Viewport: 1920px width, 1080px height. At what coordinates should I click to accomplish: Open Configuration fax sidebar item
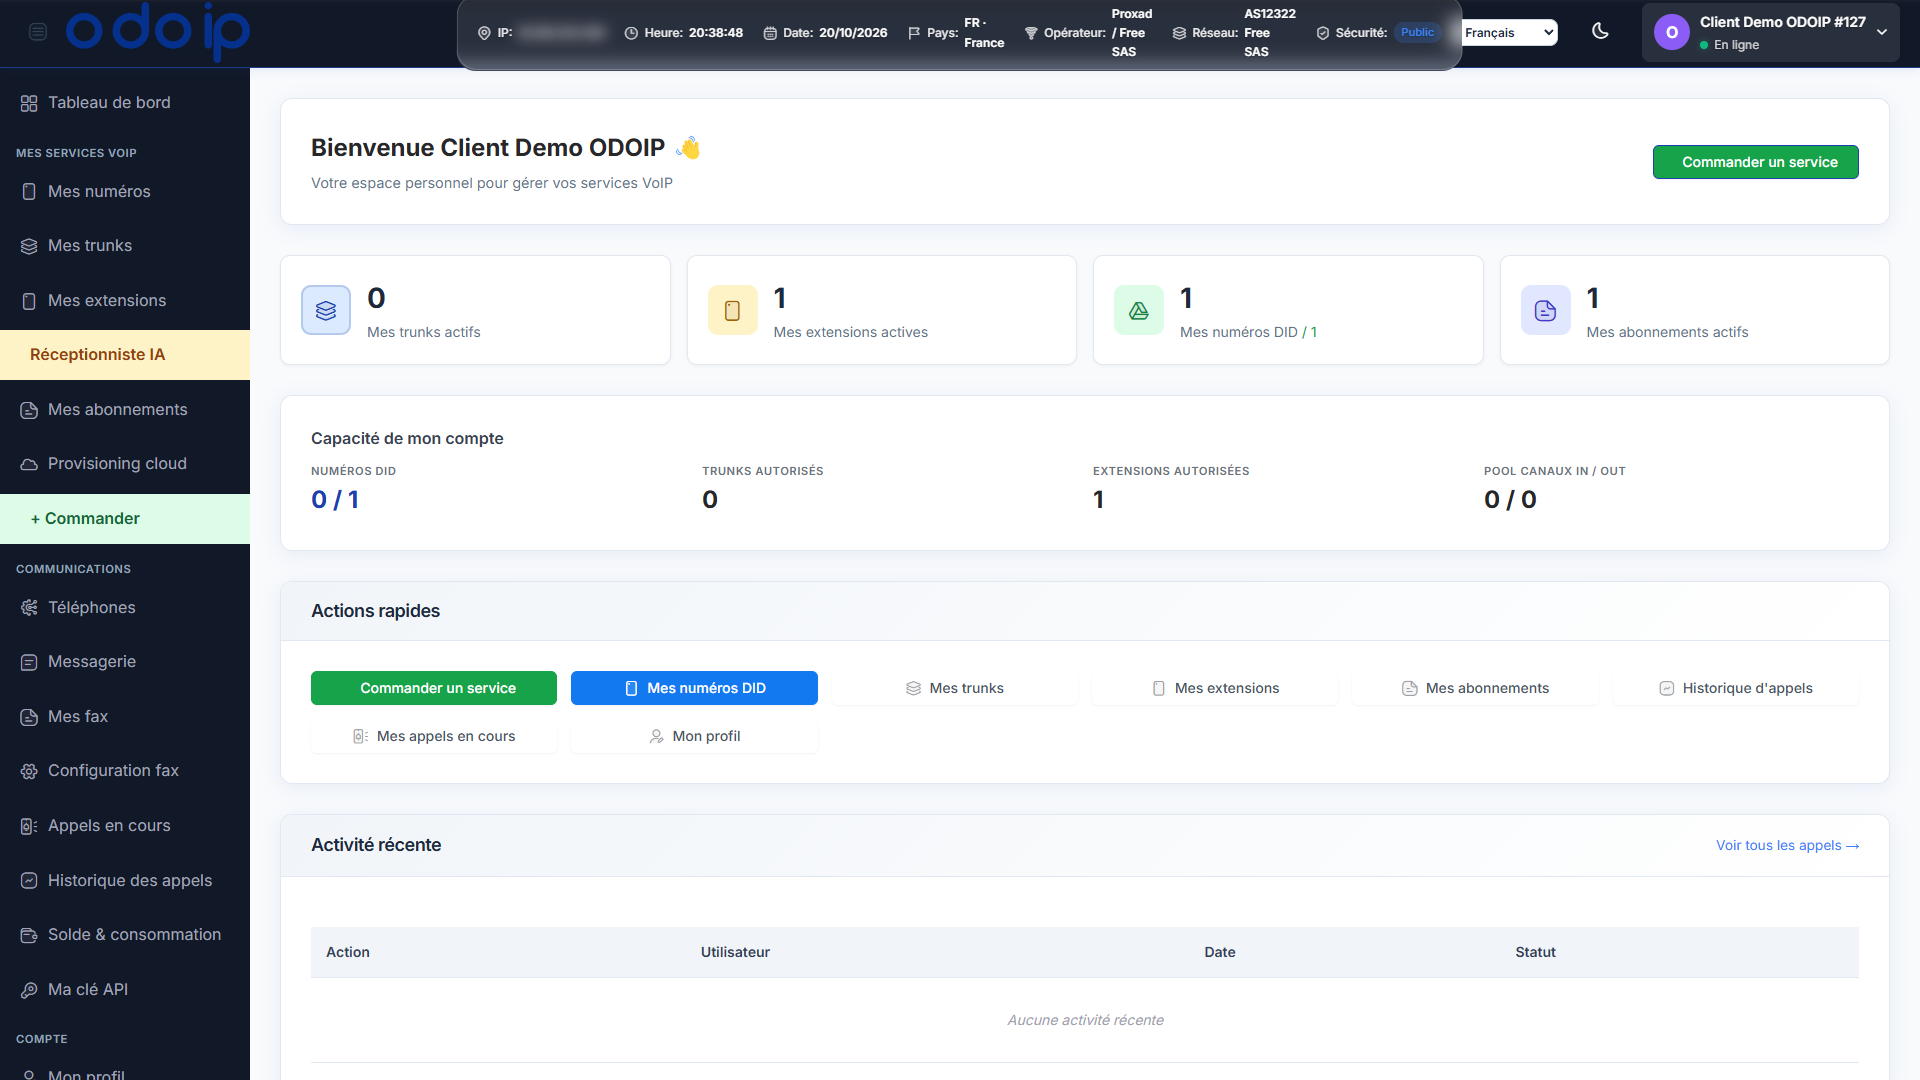(x=125, y=770)
